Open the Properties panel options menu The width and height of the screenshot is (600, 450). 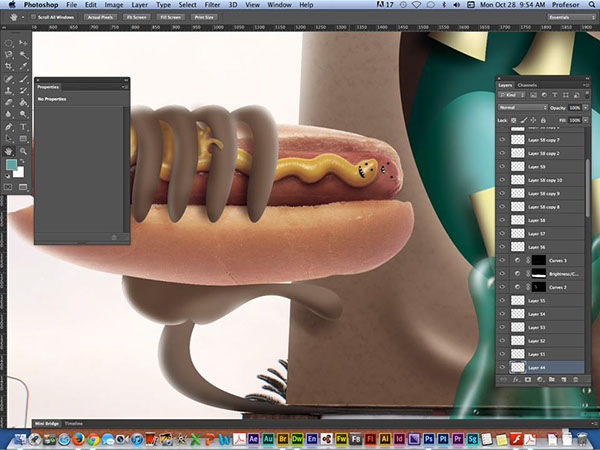point(125,87)
